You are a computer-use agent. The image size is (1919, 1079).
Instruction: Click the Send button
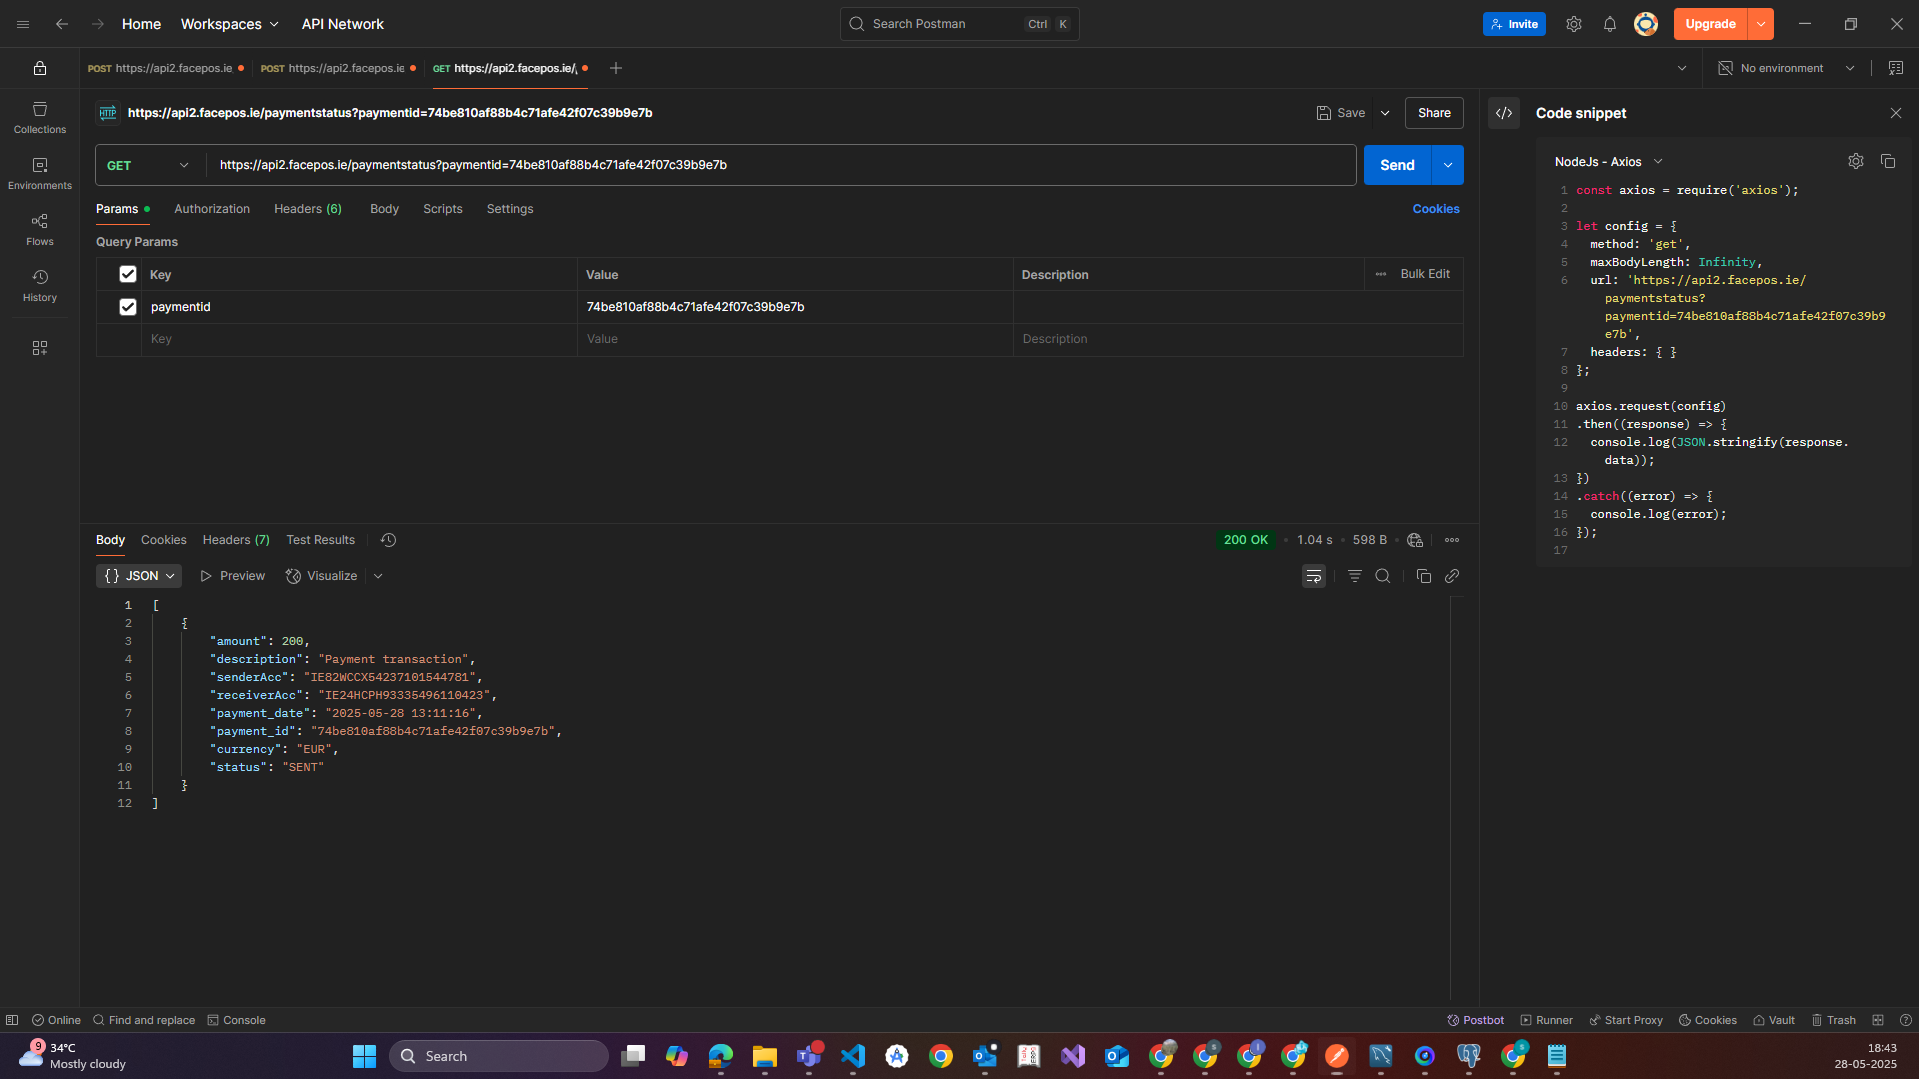1398,165
